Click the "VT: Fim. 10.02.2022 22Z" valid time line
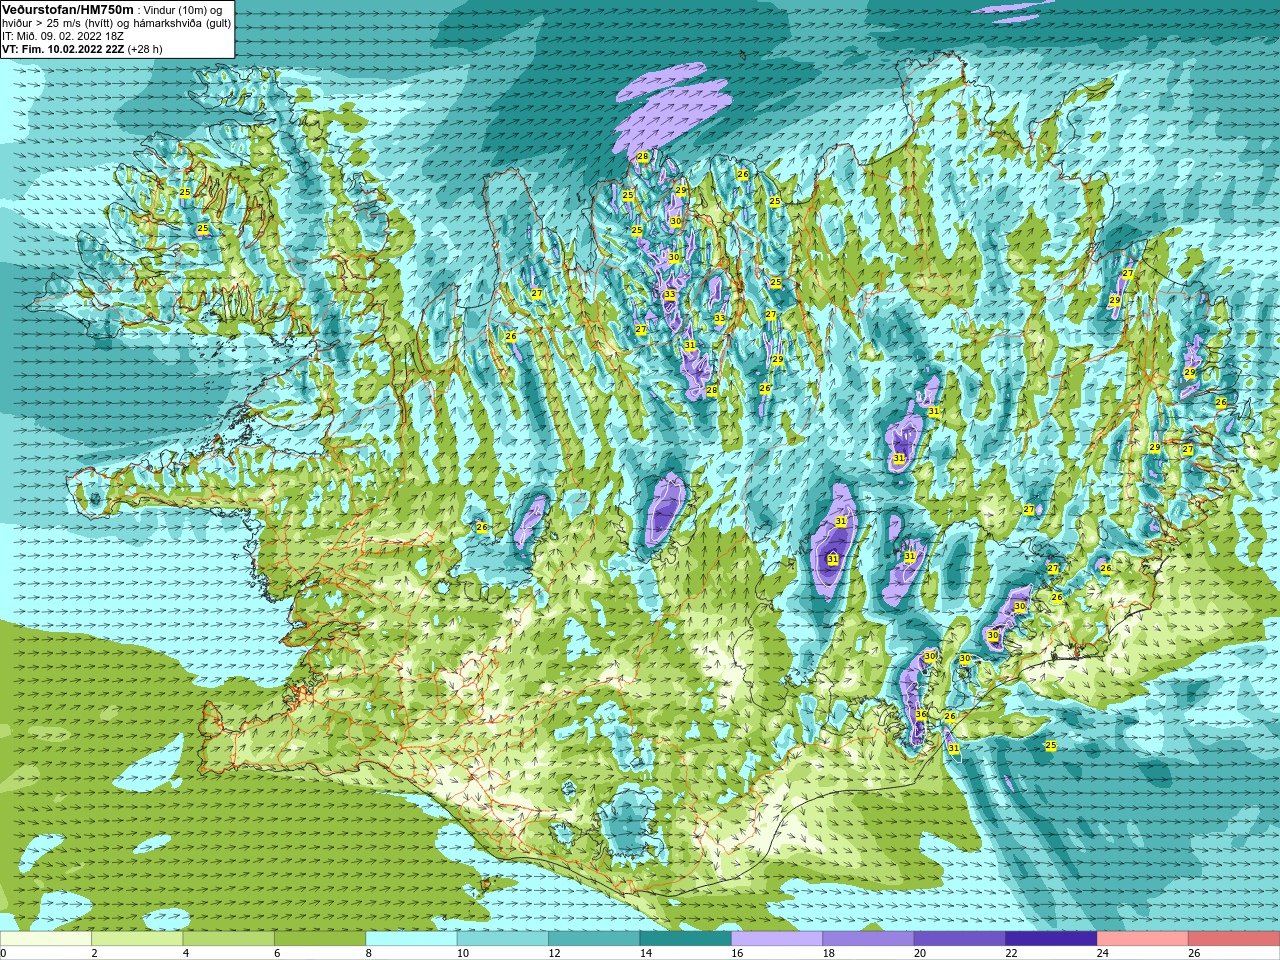 point(82,49)
